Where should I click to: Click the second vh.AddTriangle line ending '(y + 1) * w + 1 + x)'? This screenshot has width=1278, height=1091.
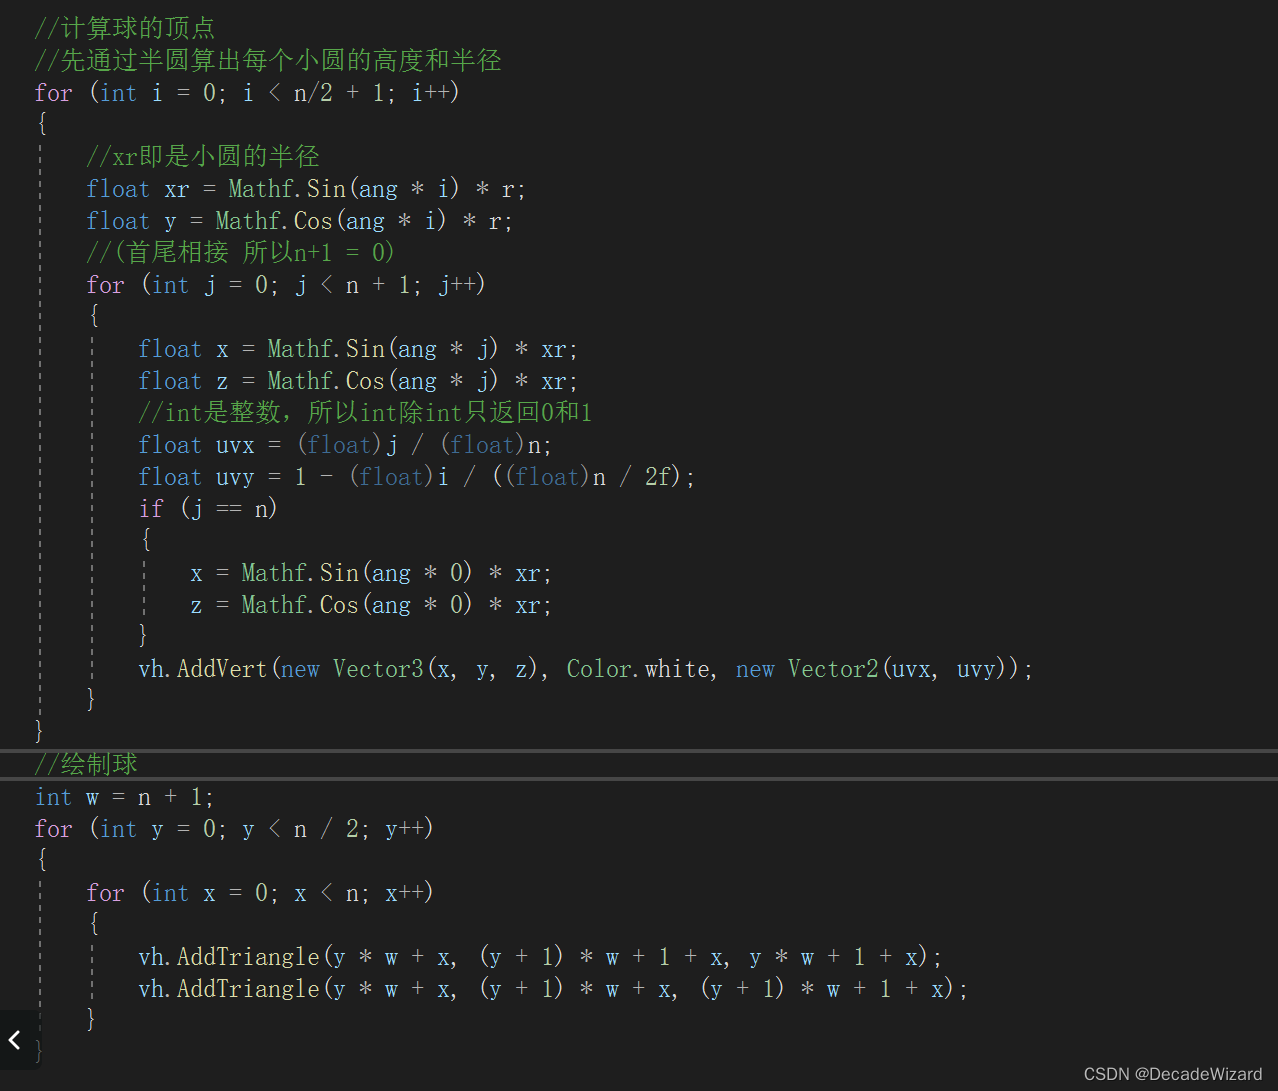pos(553,989)
